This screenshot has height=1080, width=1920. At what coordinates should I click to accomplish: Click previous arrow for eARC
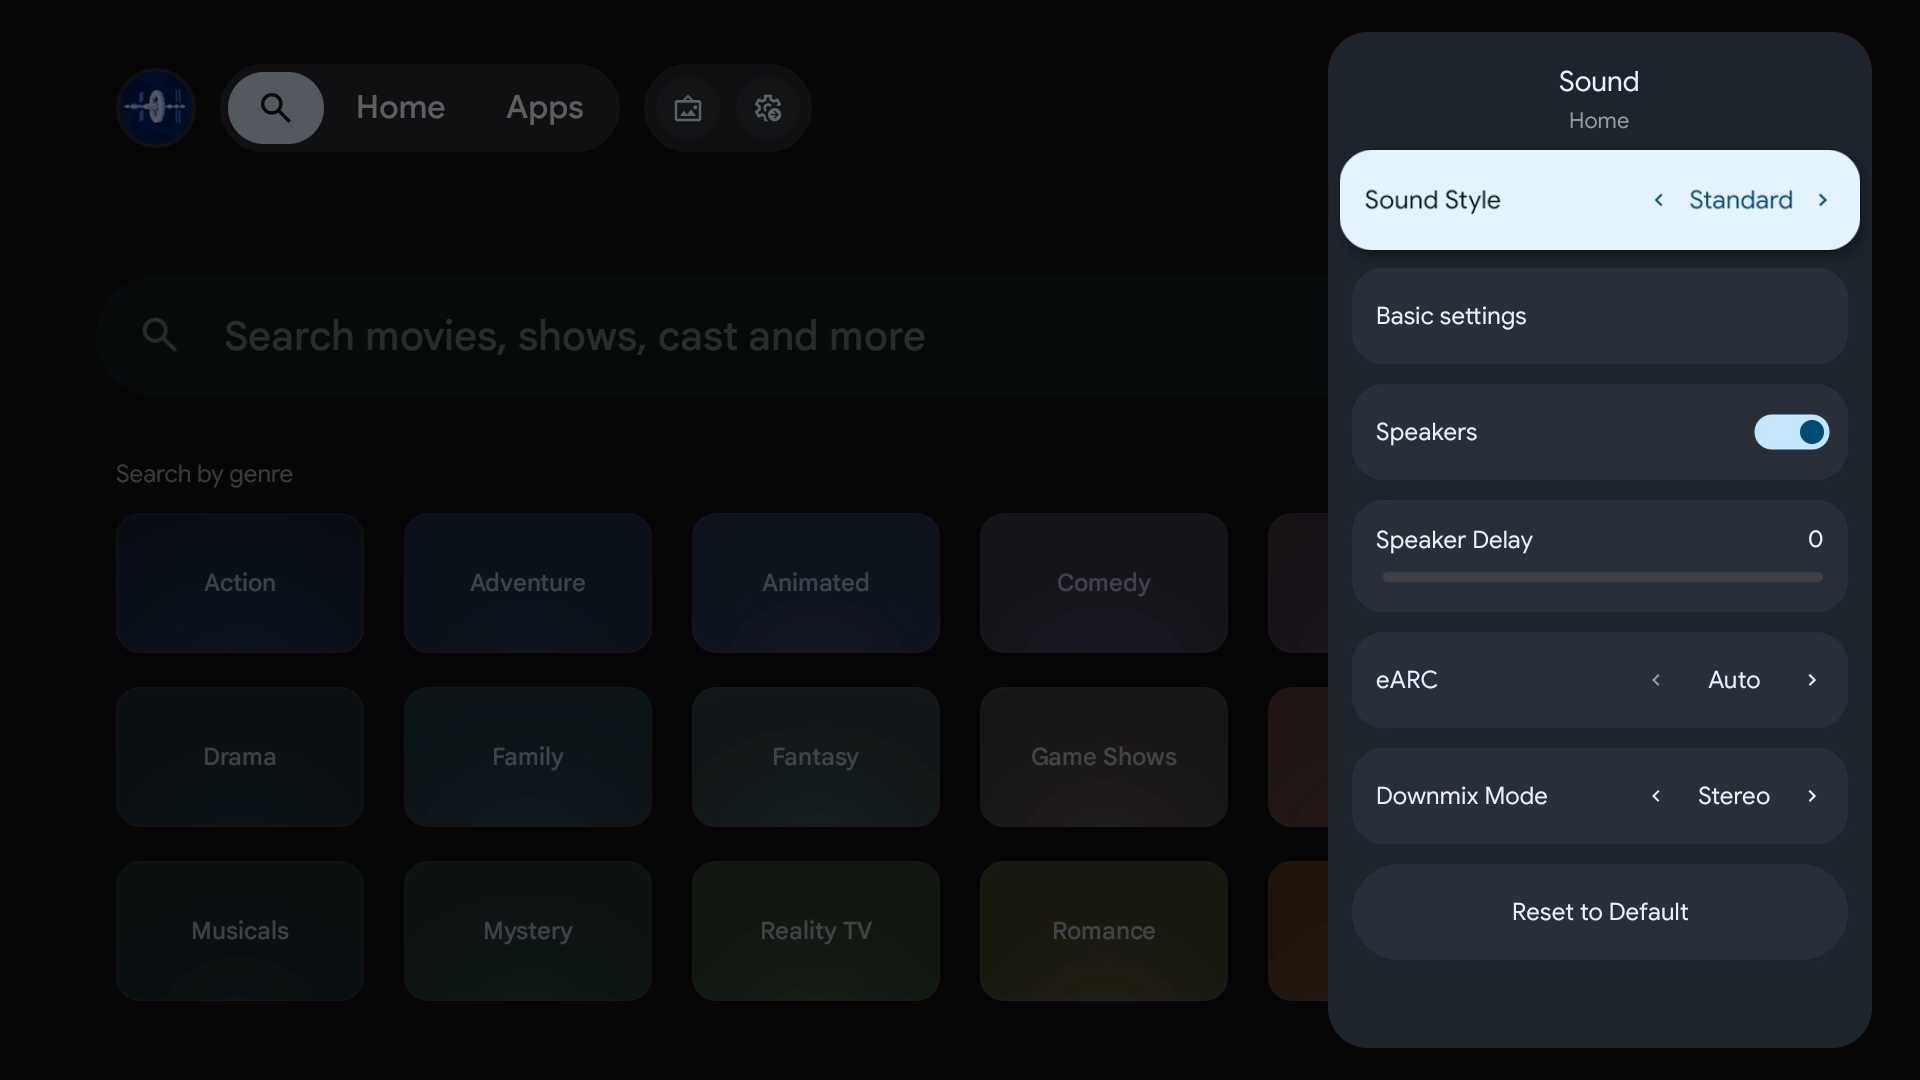[x=1656, y=680]
